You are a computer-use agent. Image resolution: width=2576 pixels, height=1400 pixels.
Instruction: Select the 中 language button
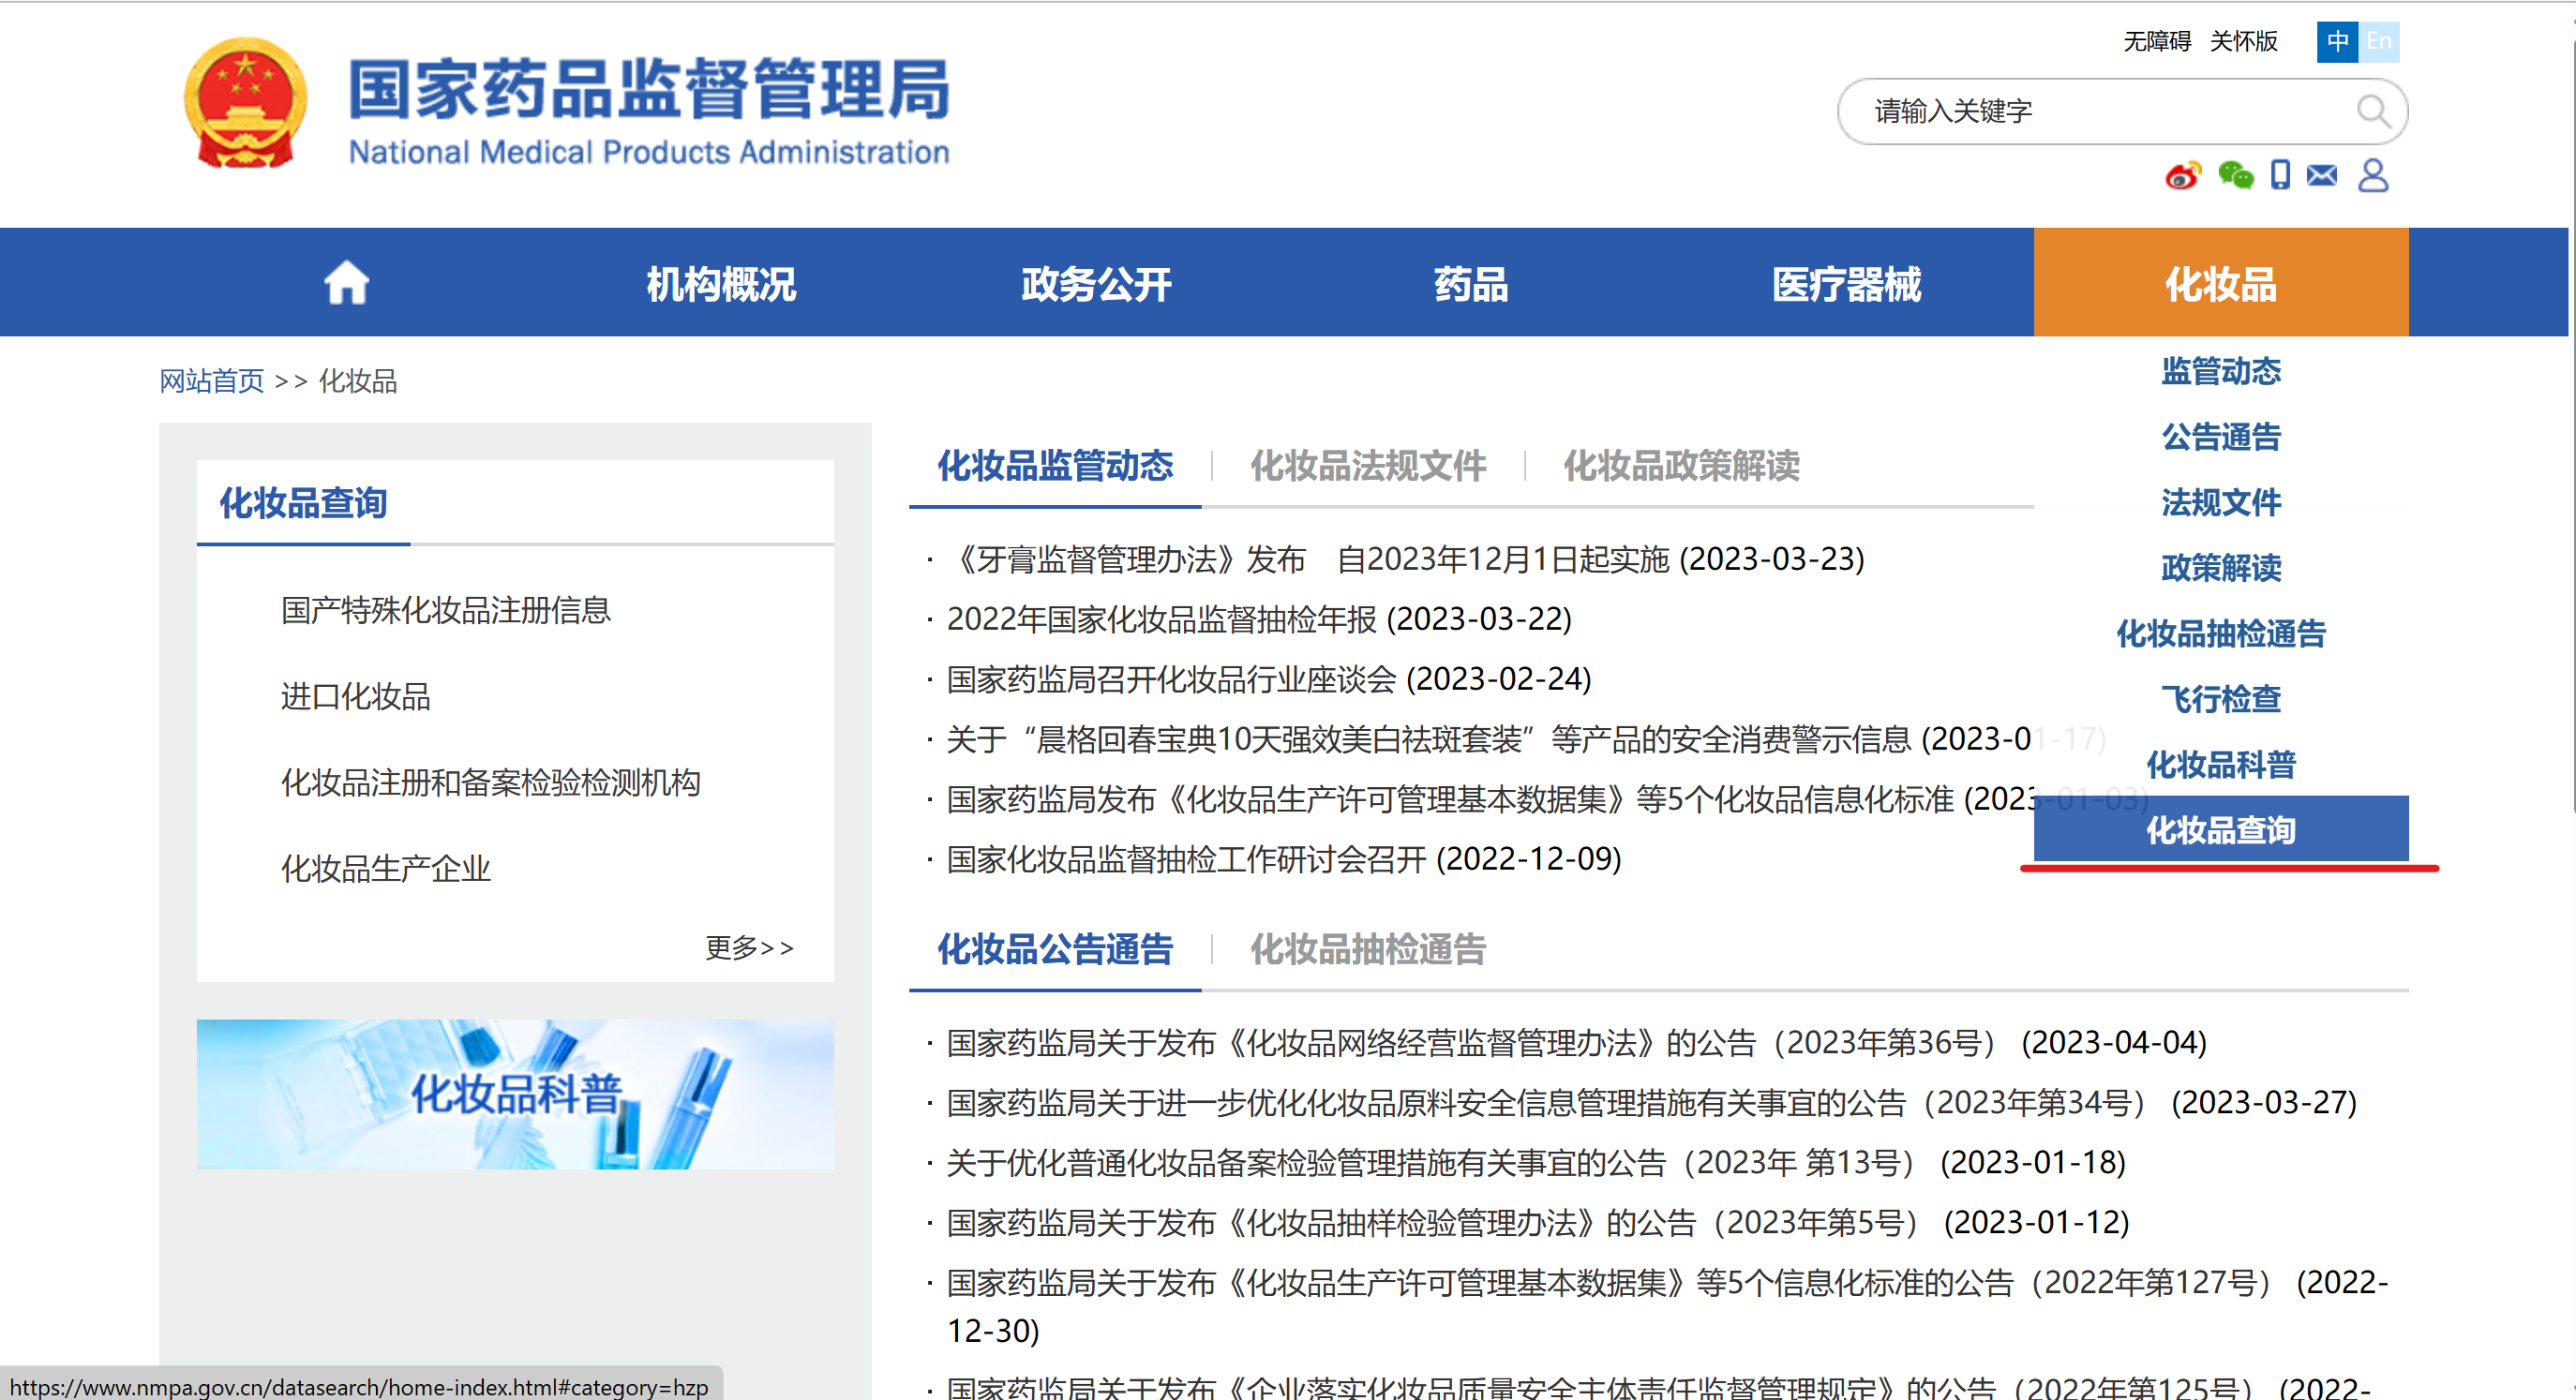click(x=2337, y=42)
